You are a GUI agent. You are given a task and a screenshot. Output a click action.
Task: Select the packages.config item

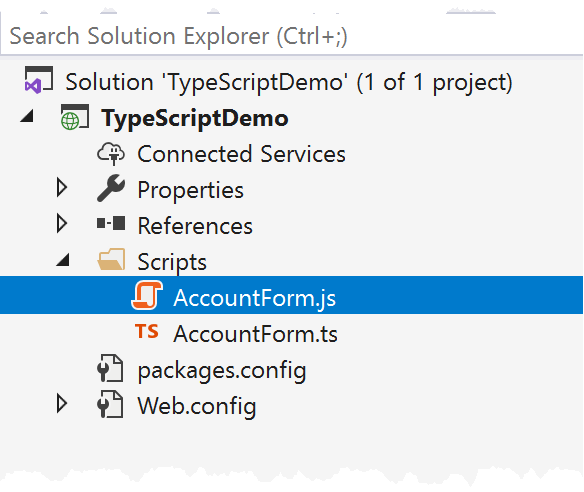(x=222, y=371)
